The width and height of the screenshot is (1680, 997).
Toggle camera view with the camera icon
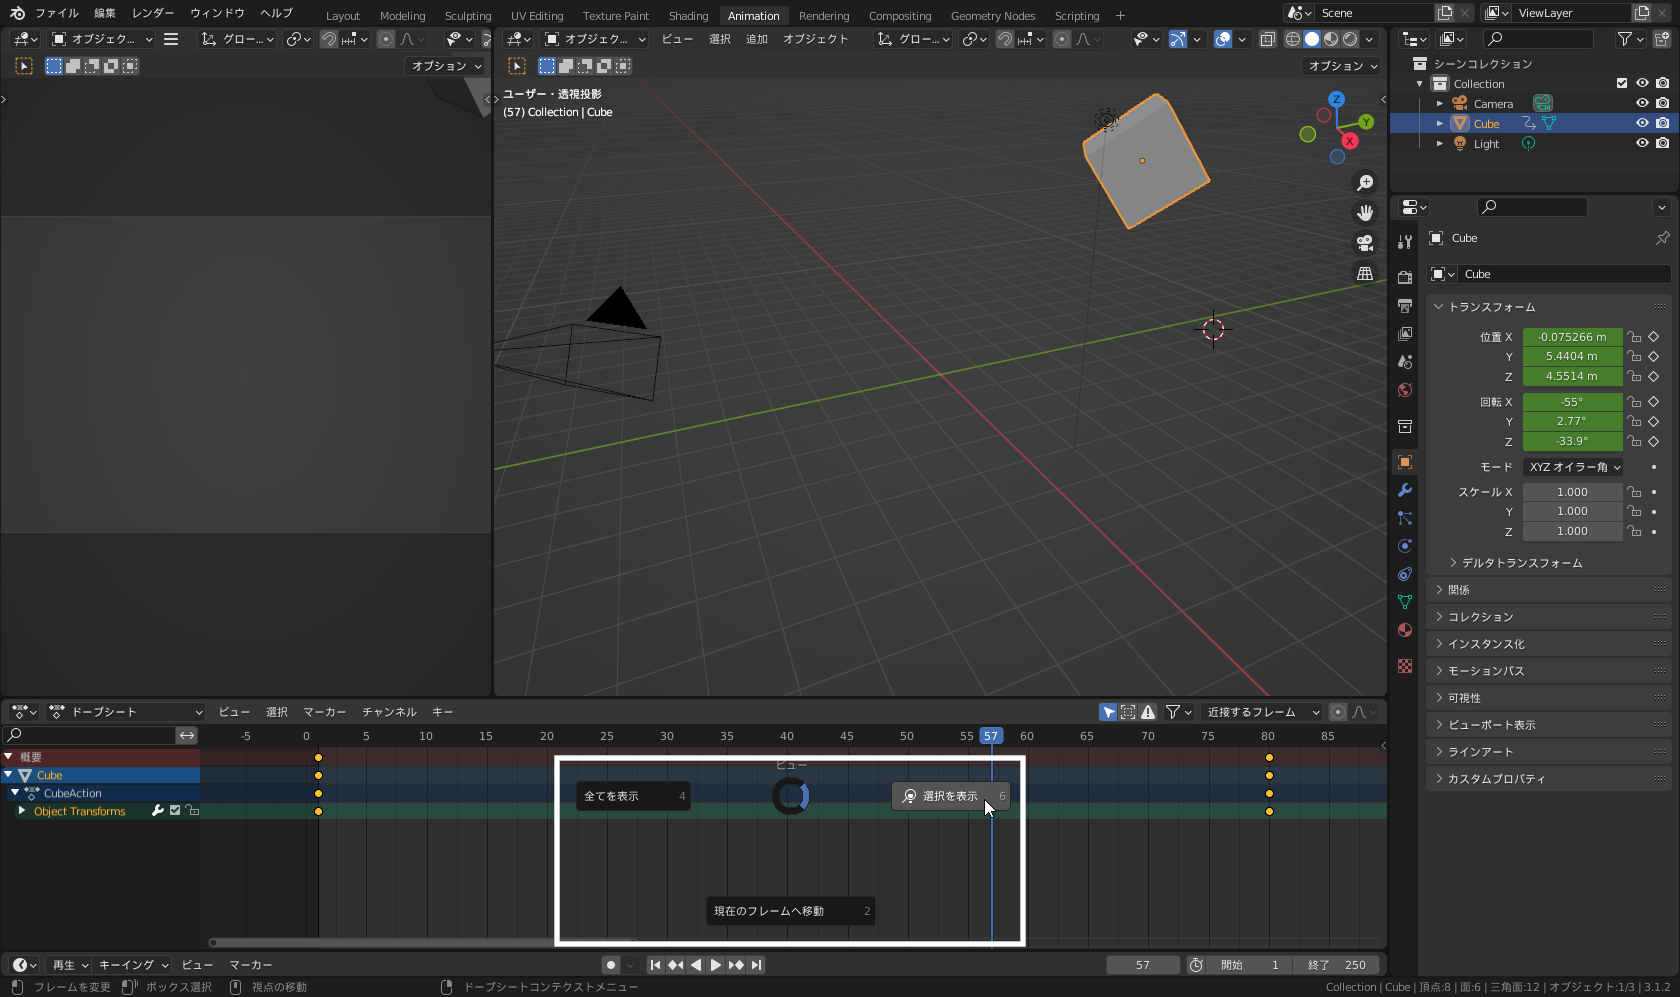1365,243
